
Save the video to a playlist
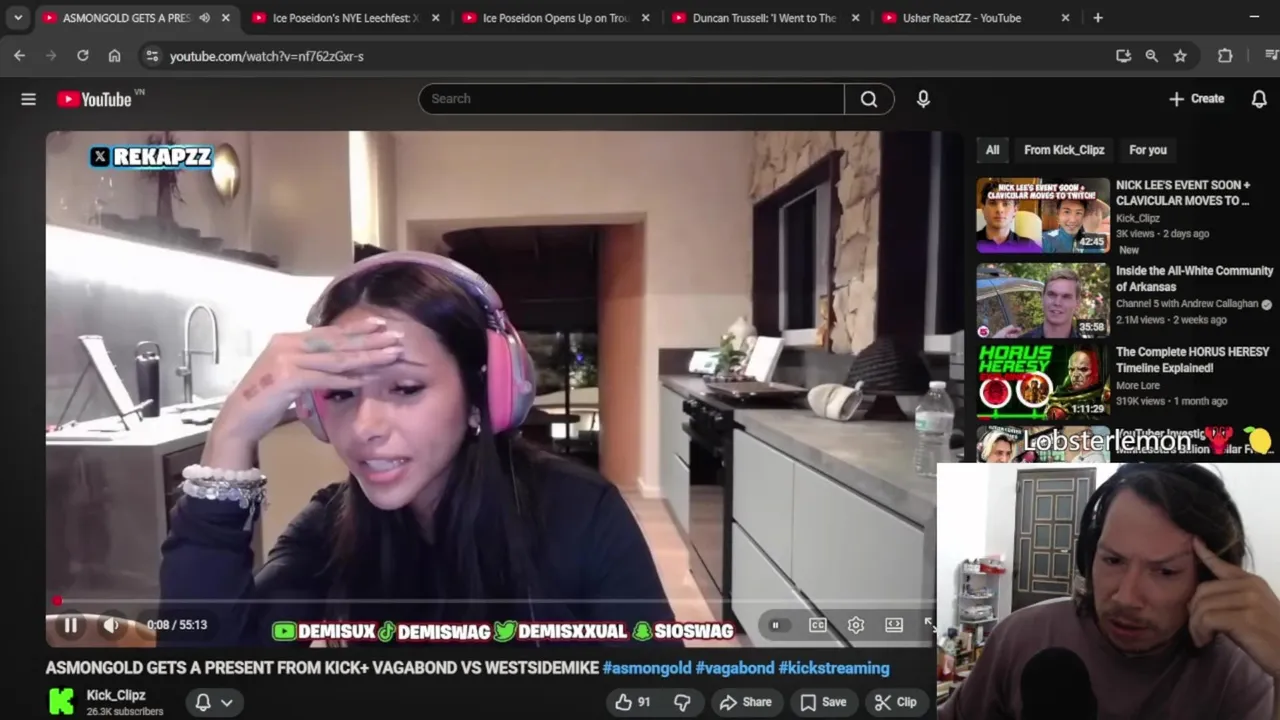click(824, 702)
